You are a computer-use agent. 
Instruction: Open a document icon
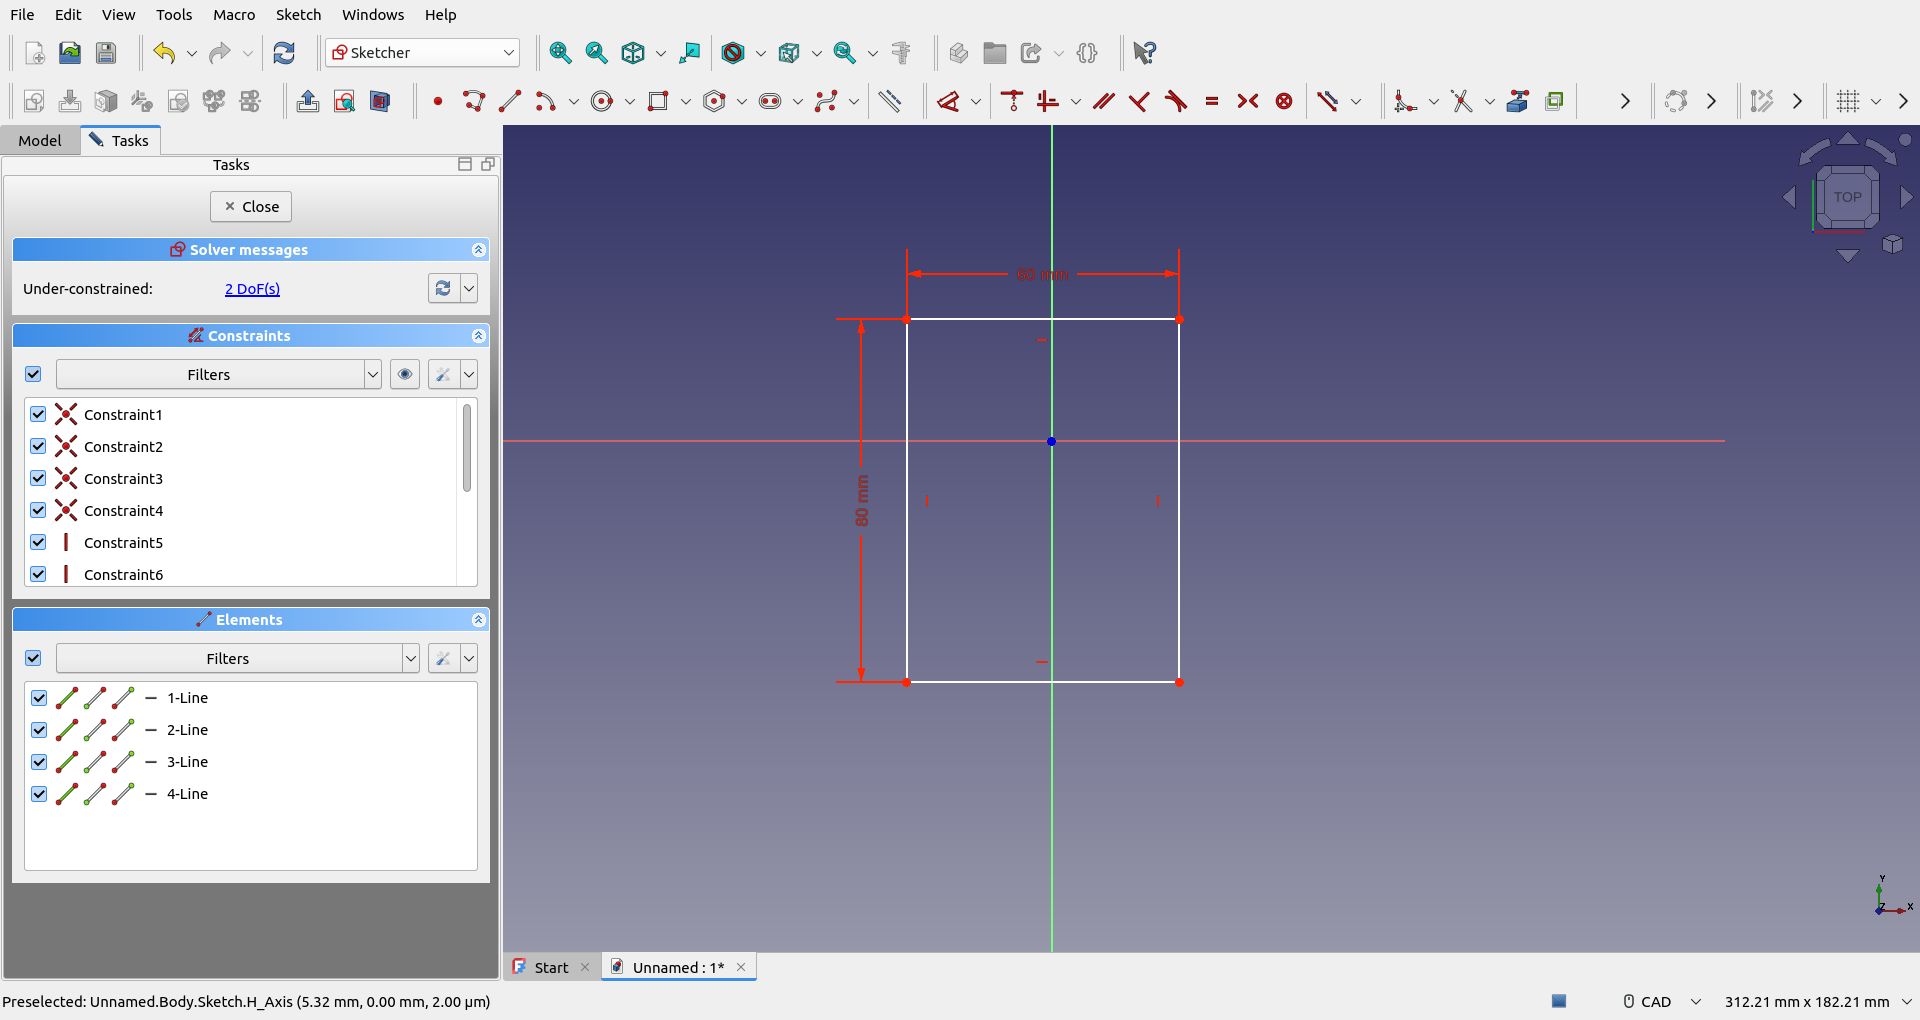pyautogui.click(x=70, y=53)
